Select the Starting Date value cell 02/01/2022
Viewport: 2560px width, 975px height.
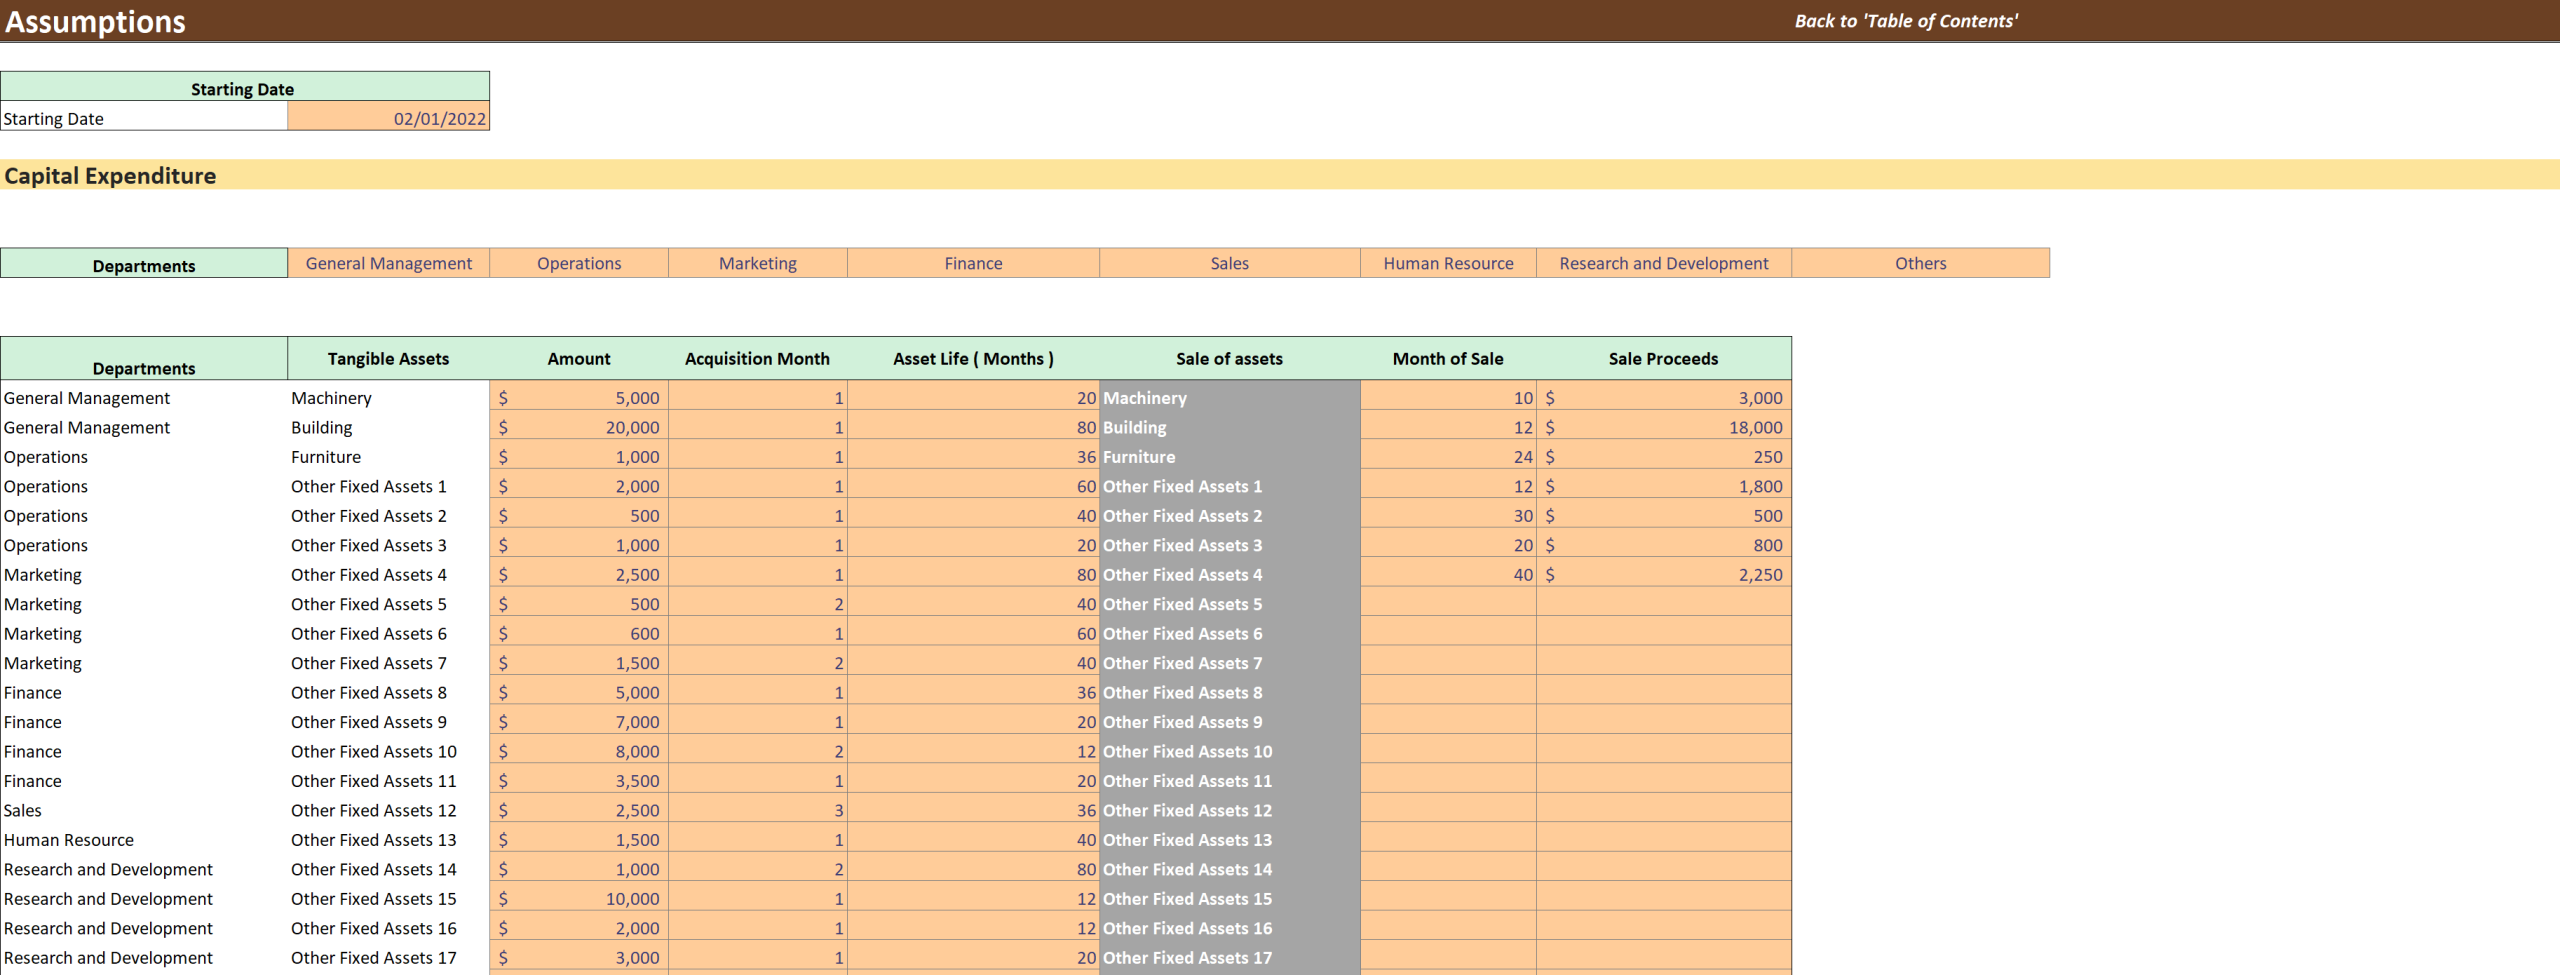(x=388, y=118)
